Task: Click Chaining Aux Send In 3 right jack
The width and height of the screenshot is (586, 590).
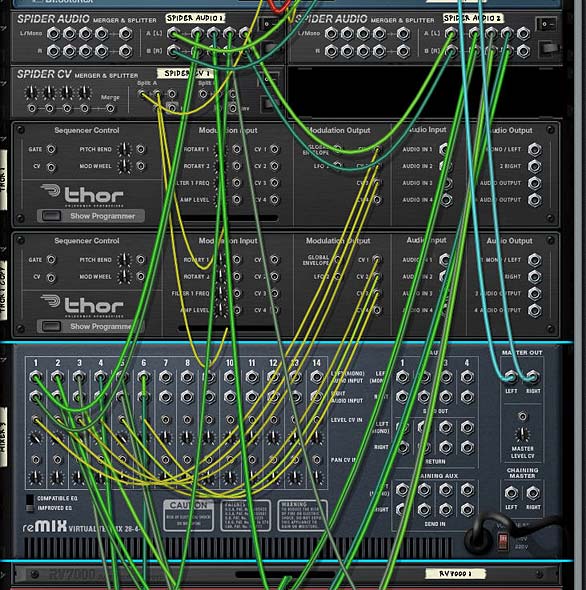Action: point(446,509)
